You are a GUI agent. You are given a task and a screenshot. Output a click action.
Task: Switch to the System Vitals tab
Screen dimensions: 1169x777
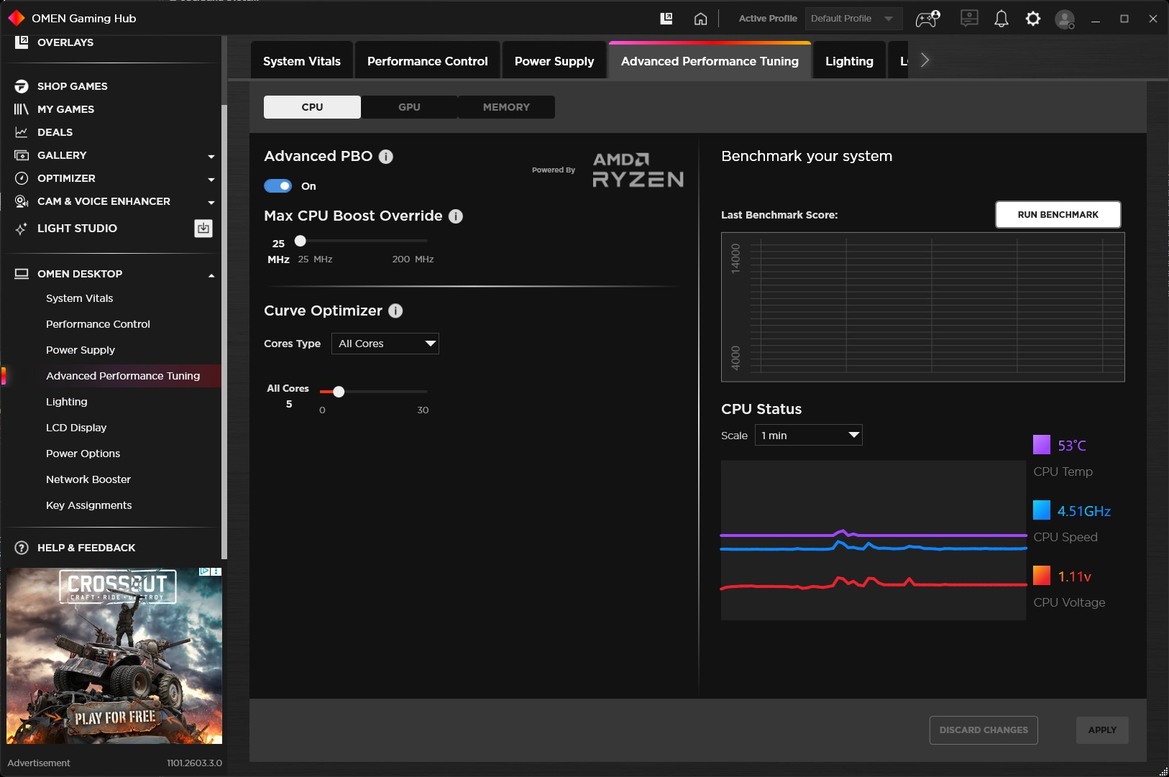(x=302, y=61)
